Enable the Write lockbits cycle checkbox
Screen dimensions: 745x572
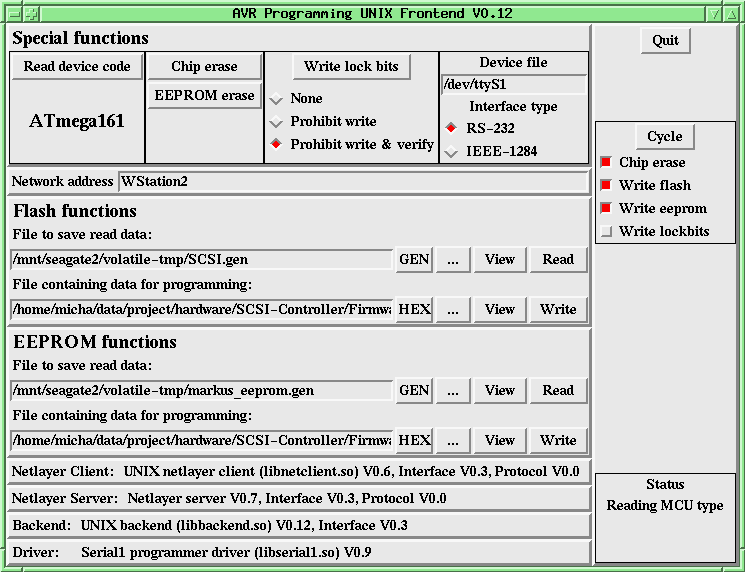[655, 231]
